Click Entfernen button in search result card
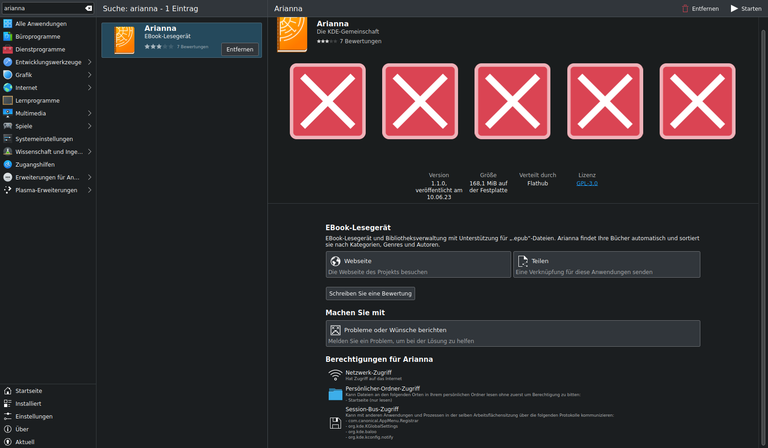The width and height of the screenshot is (768, 448). (239, 49)
